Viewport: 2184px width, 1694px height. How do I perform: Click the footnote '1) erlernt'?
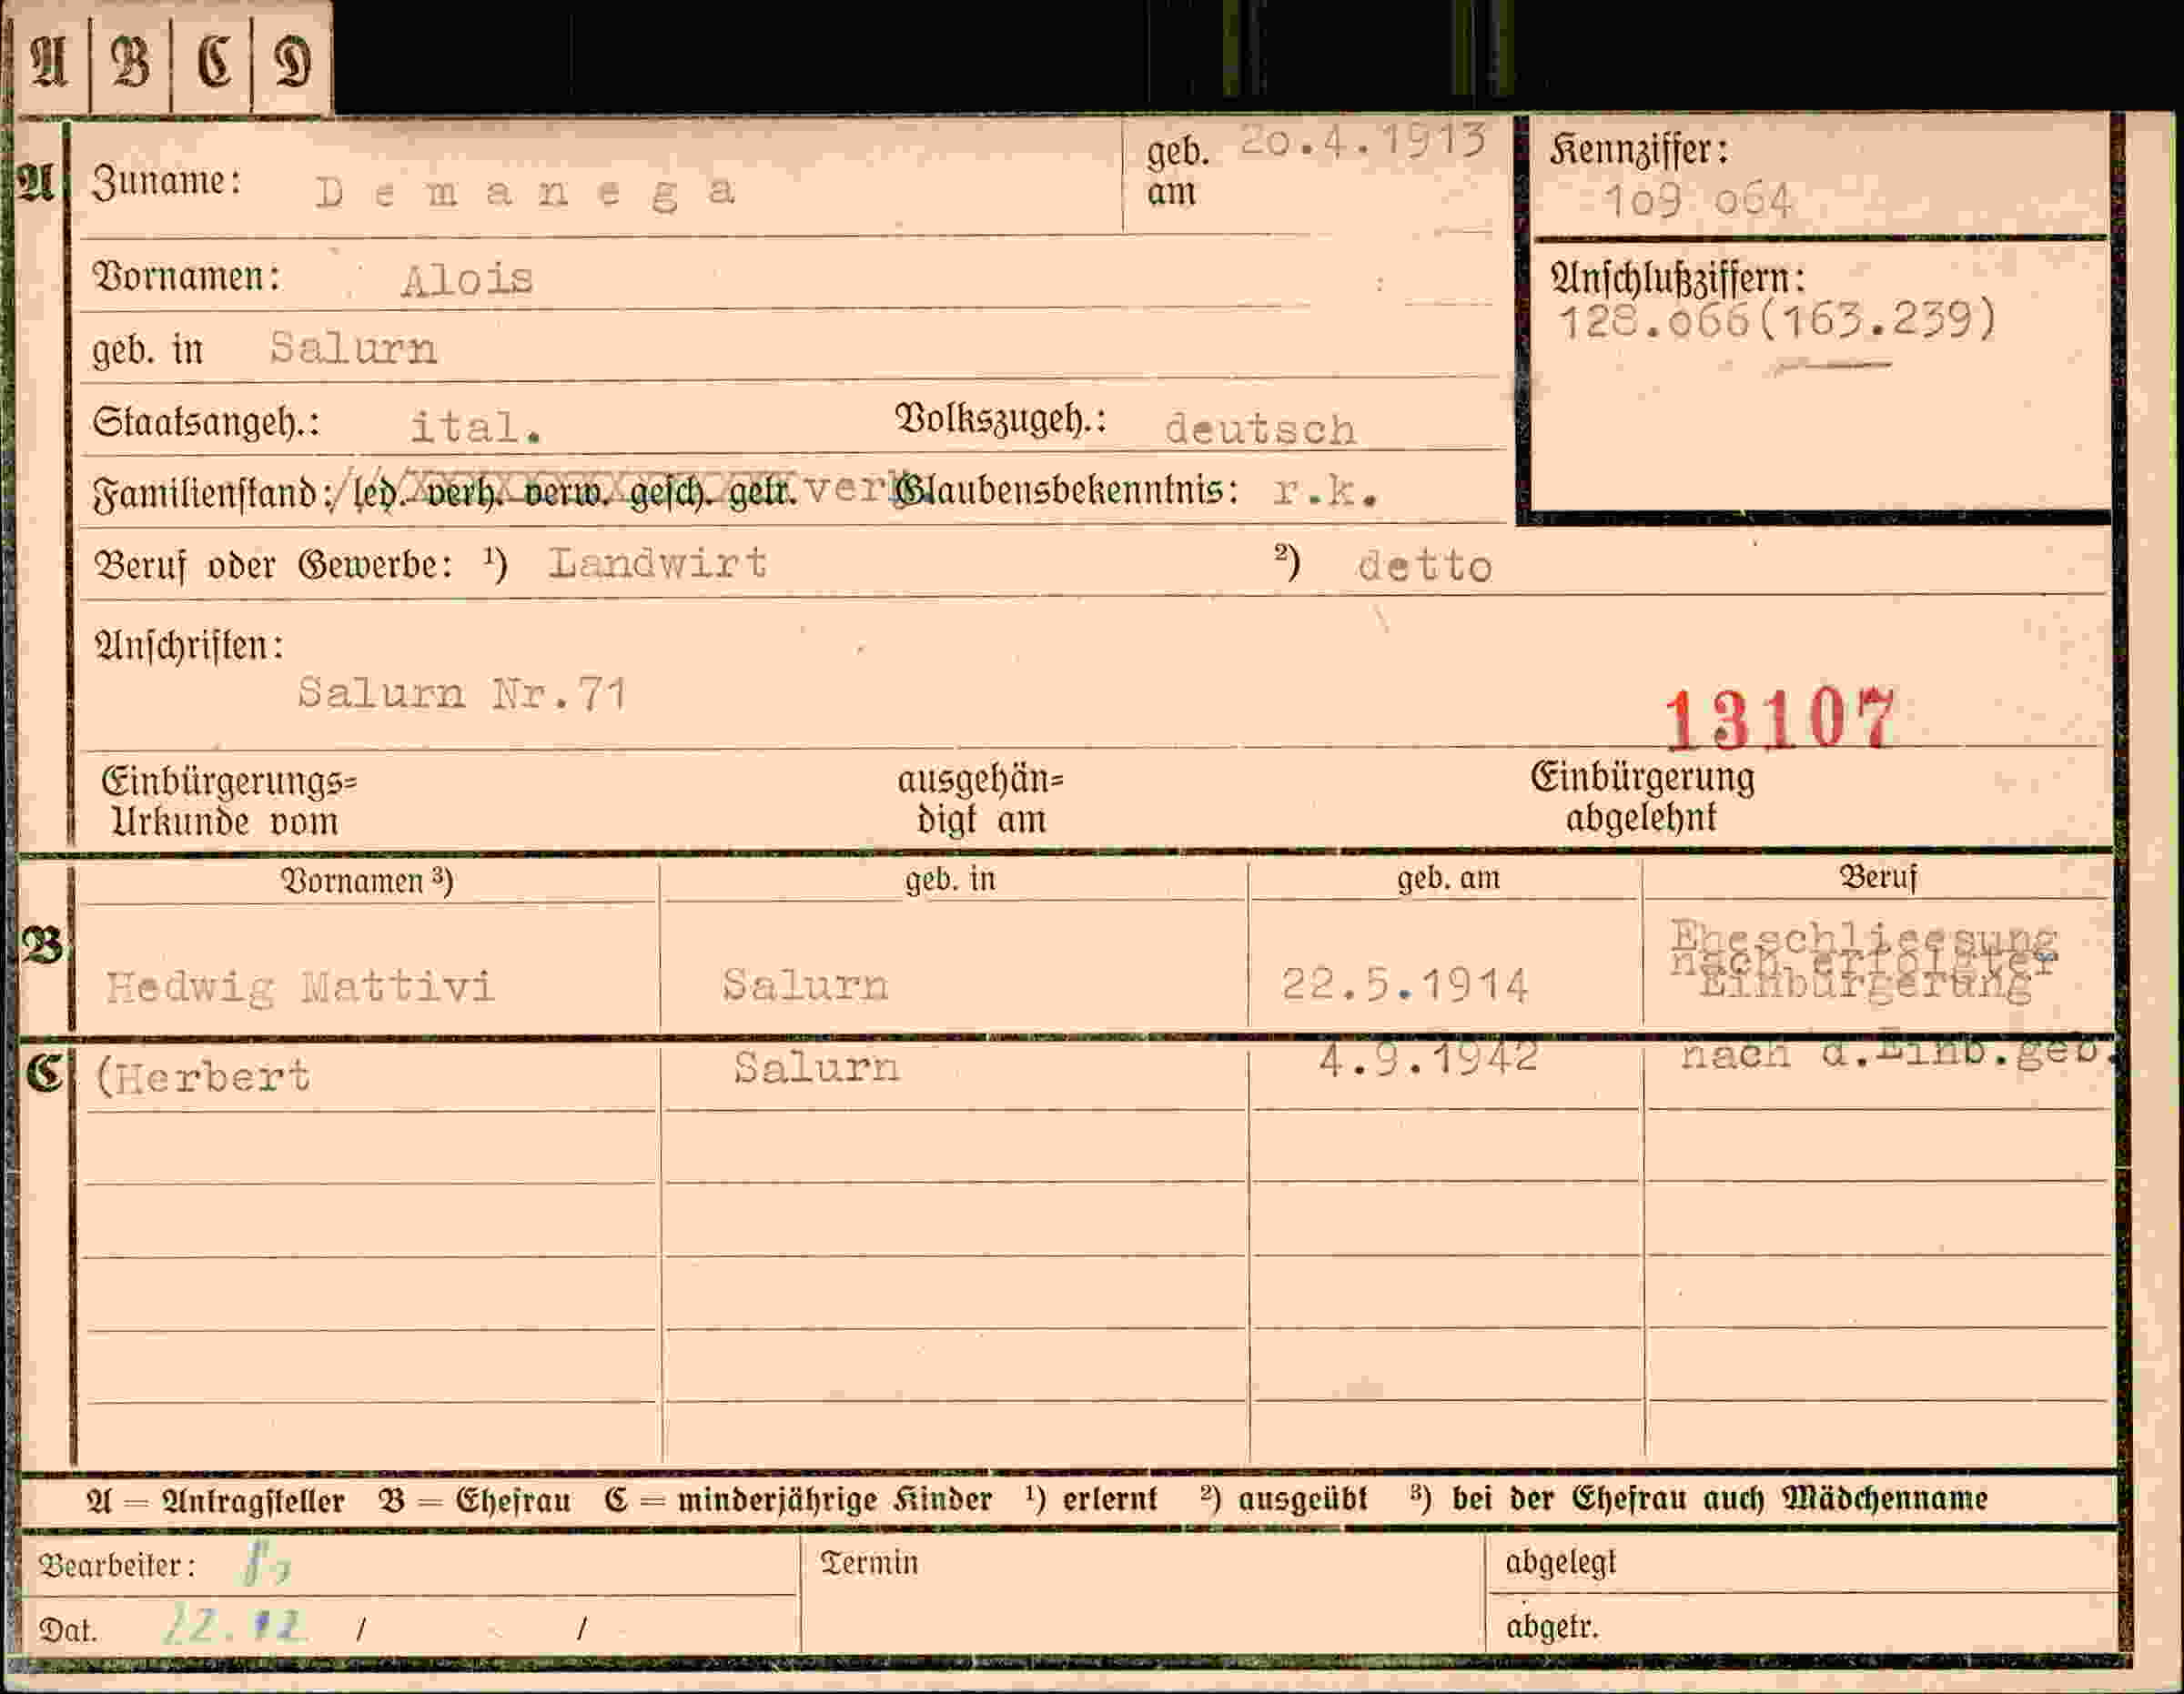(x=1090, y=1499)
